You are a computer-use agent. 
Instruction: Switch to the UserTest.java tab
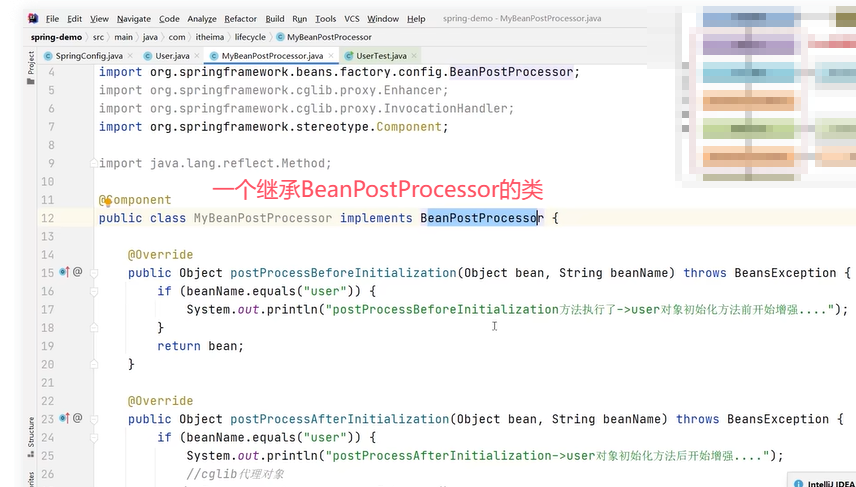[381, 56]
